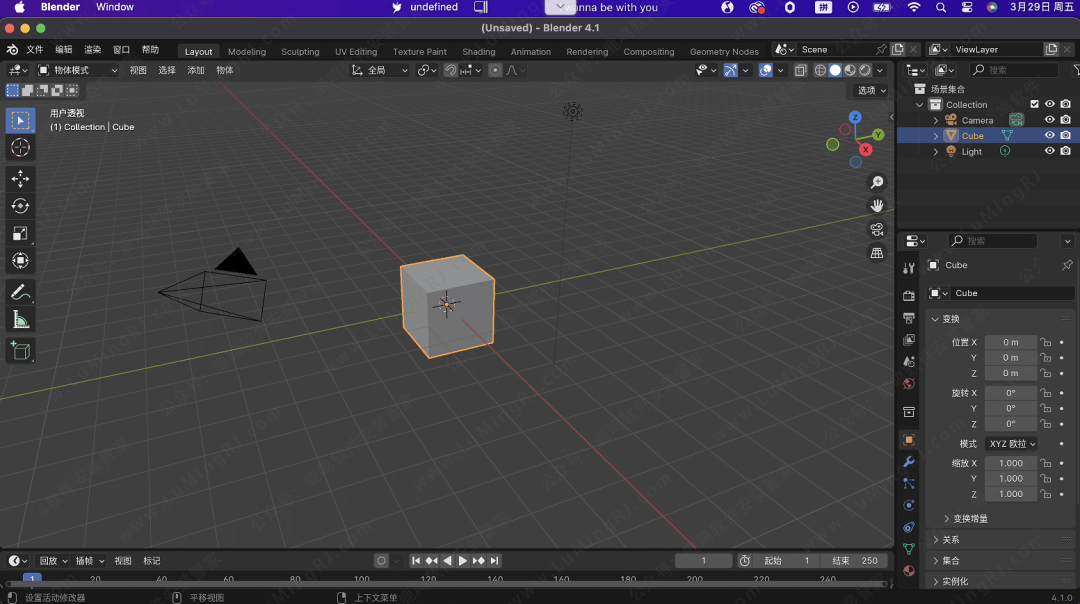Open the 物体模式 mode dropdown

pos(77,70)
